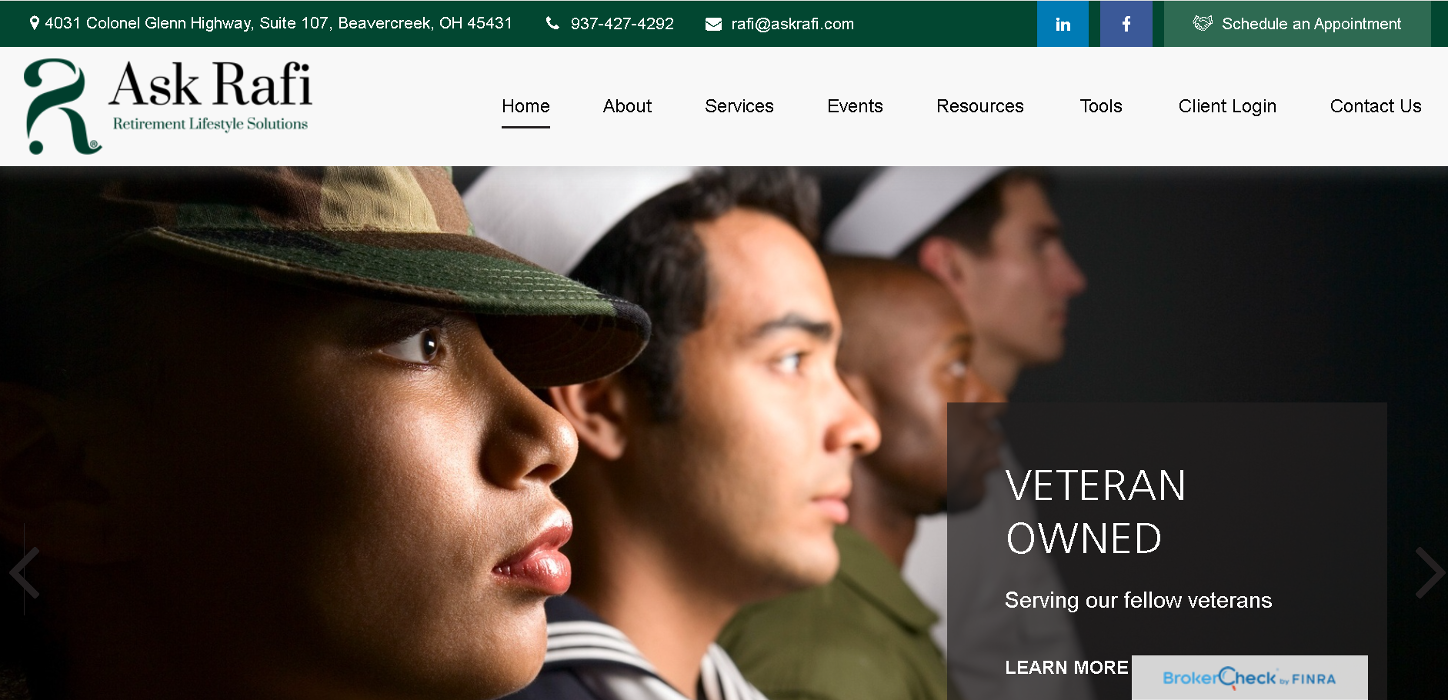Open the Contact Us page

(1375, 106)
